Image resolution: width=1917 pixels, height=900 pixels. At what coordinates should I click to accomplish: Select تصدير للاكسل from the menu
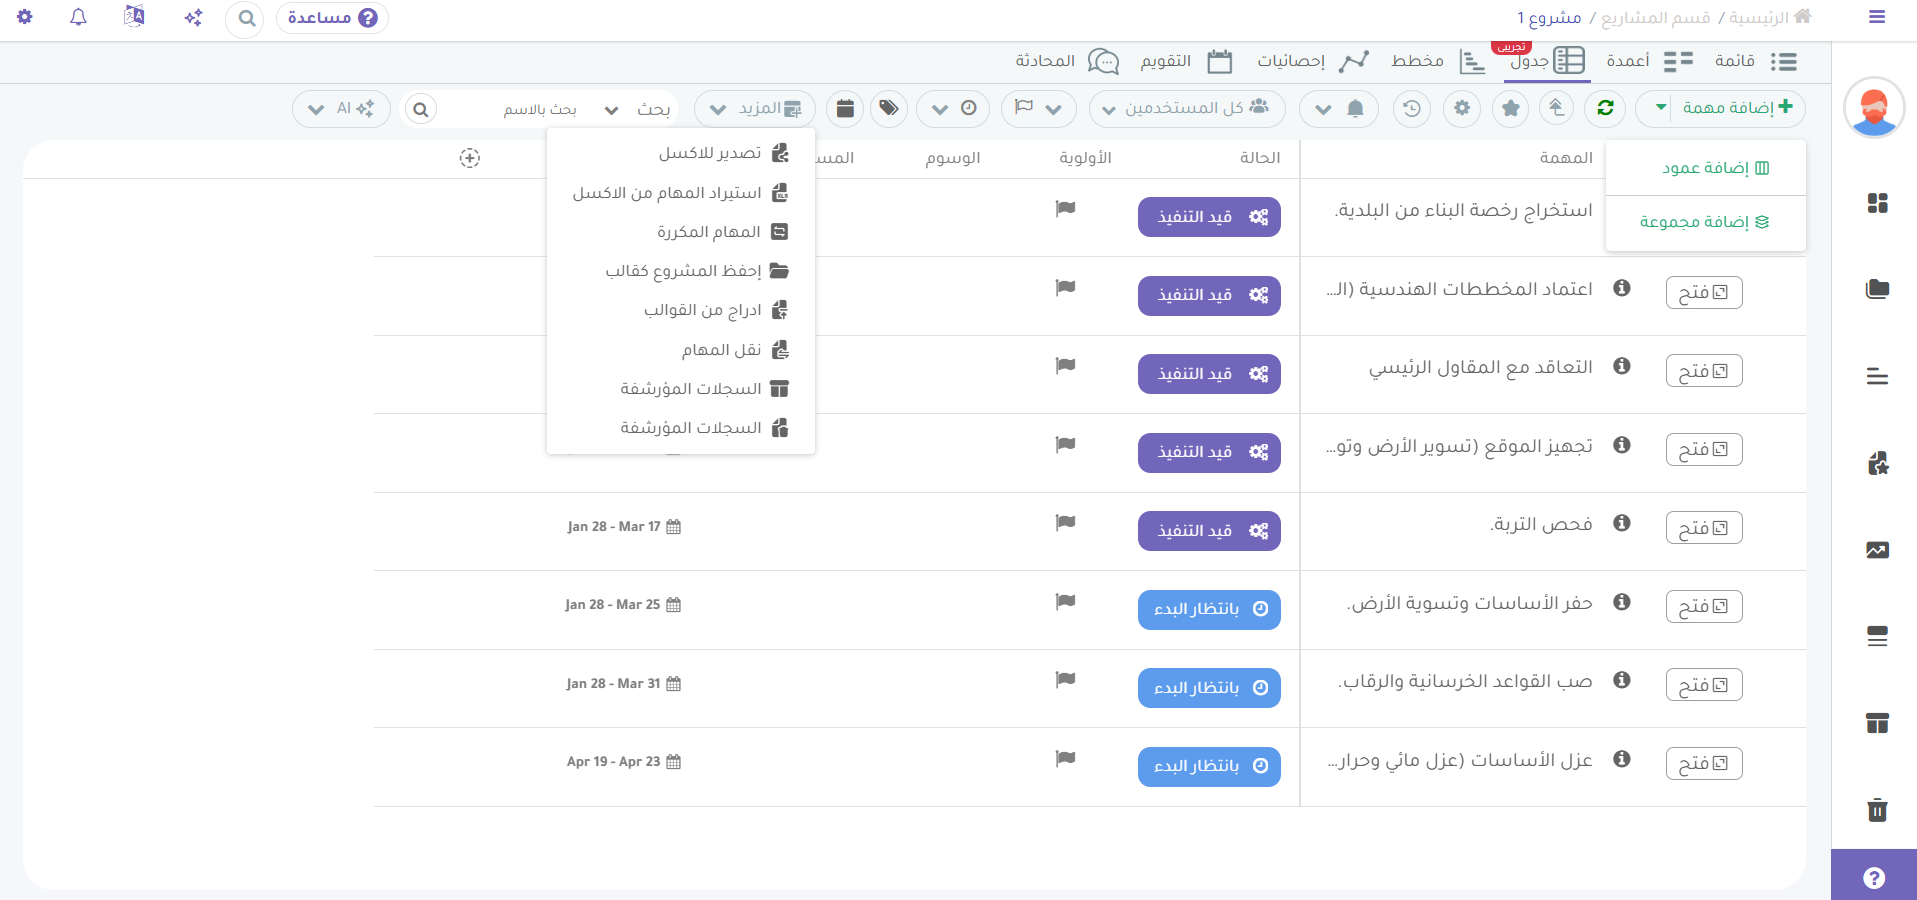pos(710,153)
